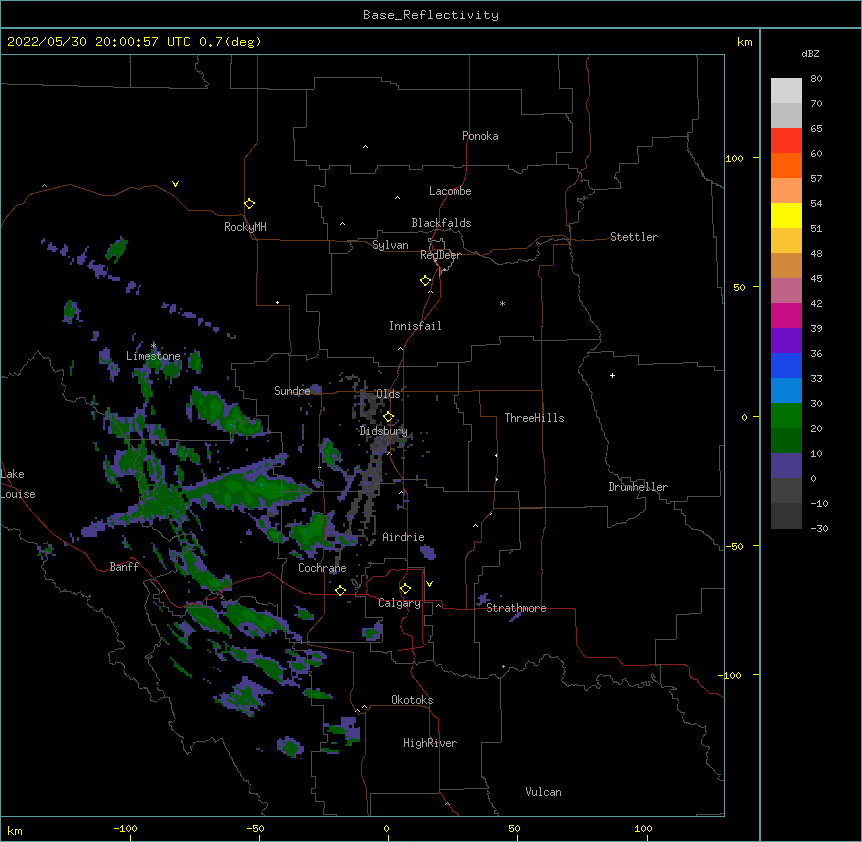862x842 pixels.
Task: Click the Lacombe city label
Action: (450, 191)
